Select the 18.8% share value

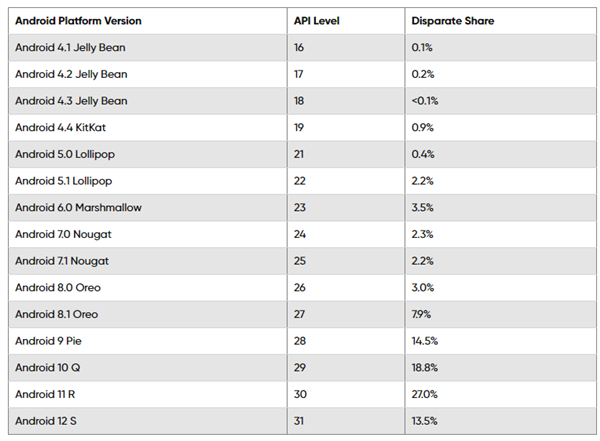pyautogui.click(x=424, y=368)
